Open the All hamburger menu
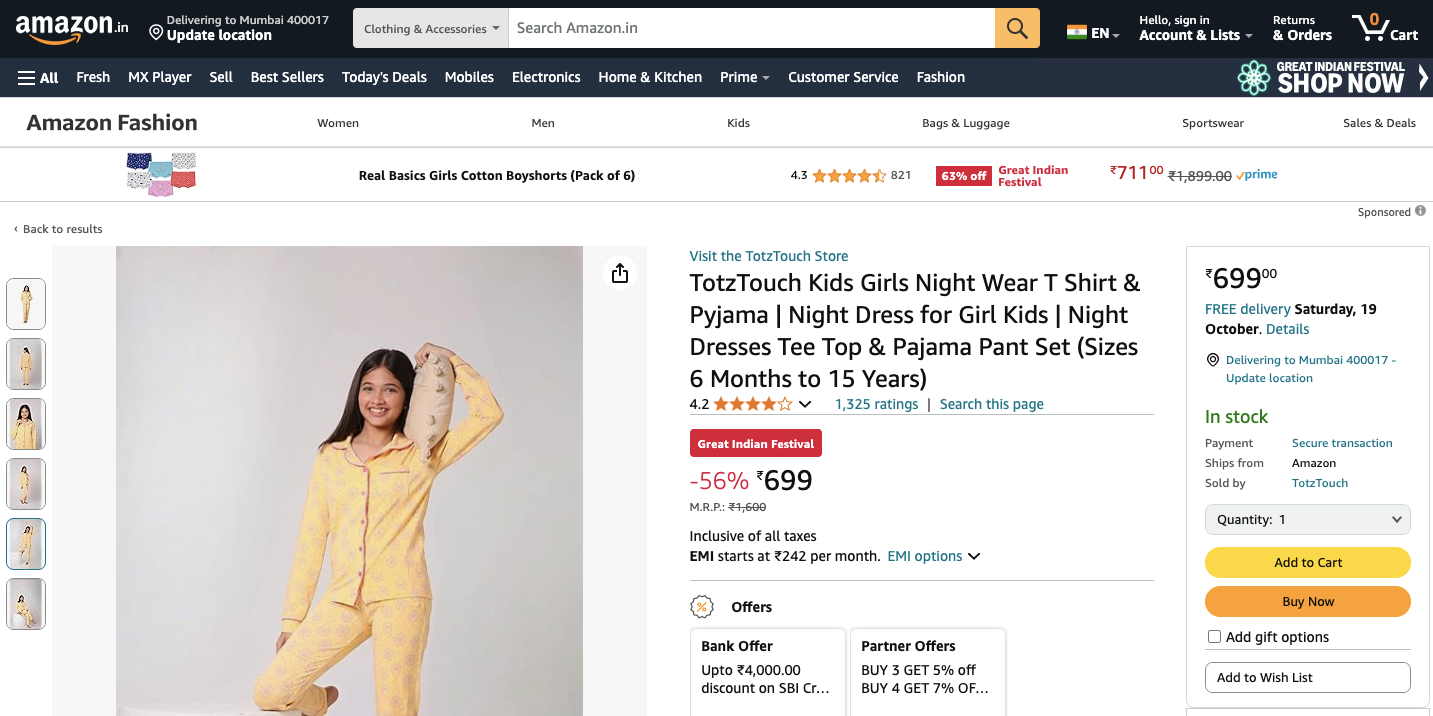The image size is (1433, 716). (x=38, y=77)
